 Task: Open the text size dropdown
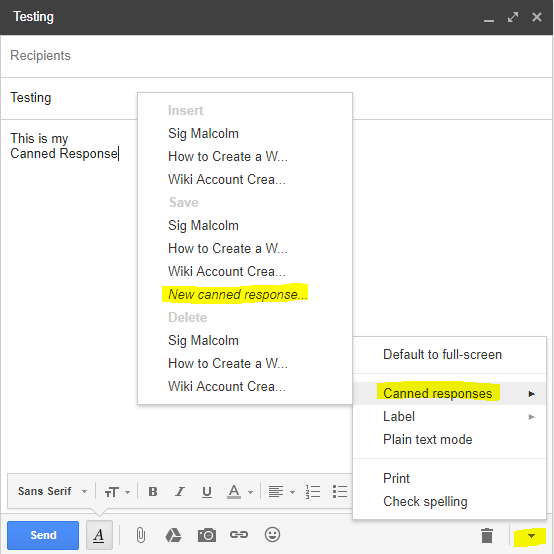coord(117,492)
